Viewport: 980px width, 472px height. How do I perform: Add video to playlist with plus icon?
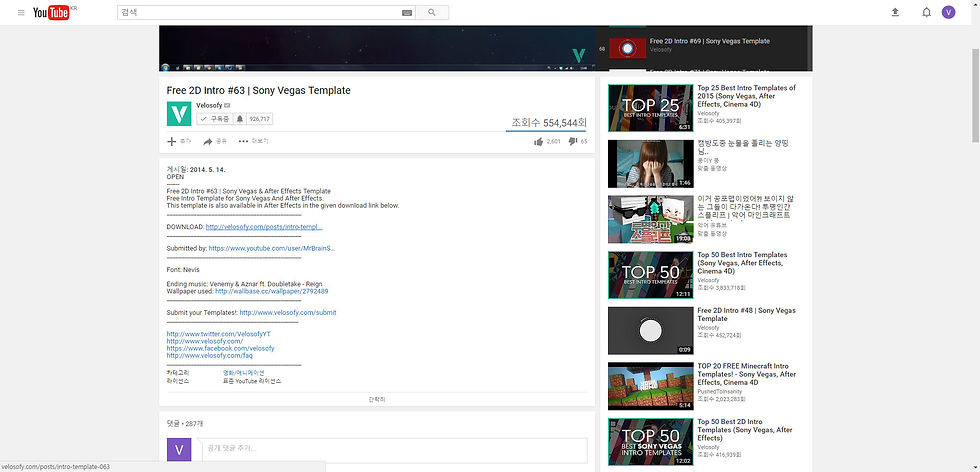[x=179, y=141]
